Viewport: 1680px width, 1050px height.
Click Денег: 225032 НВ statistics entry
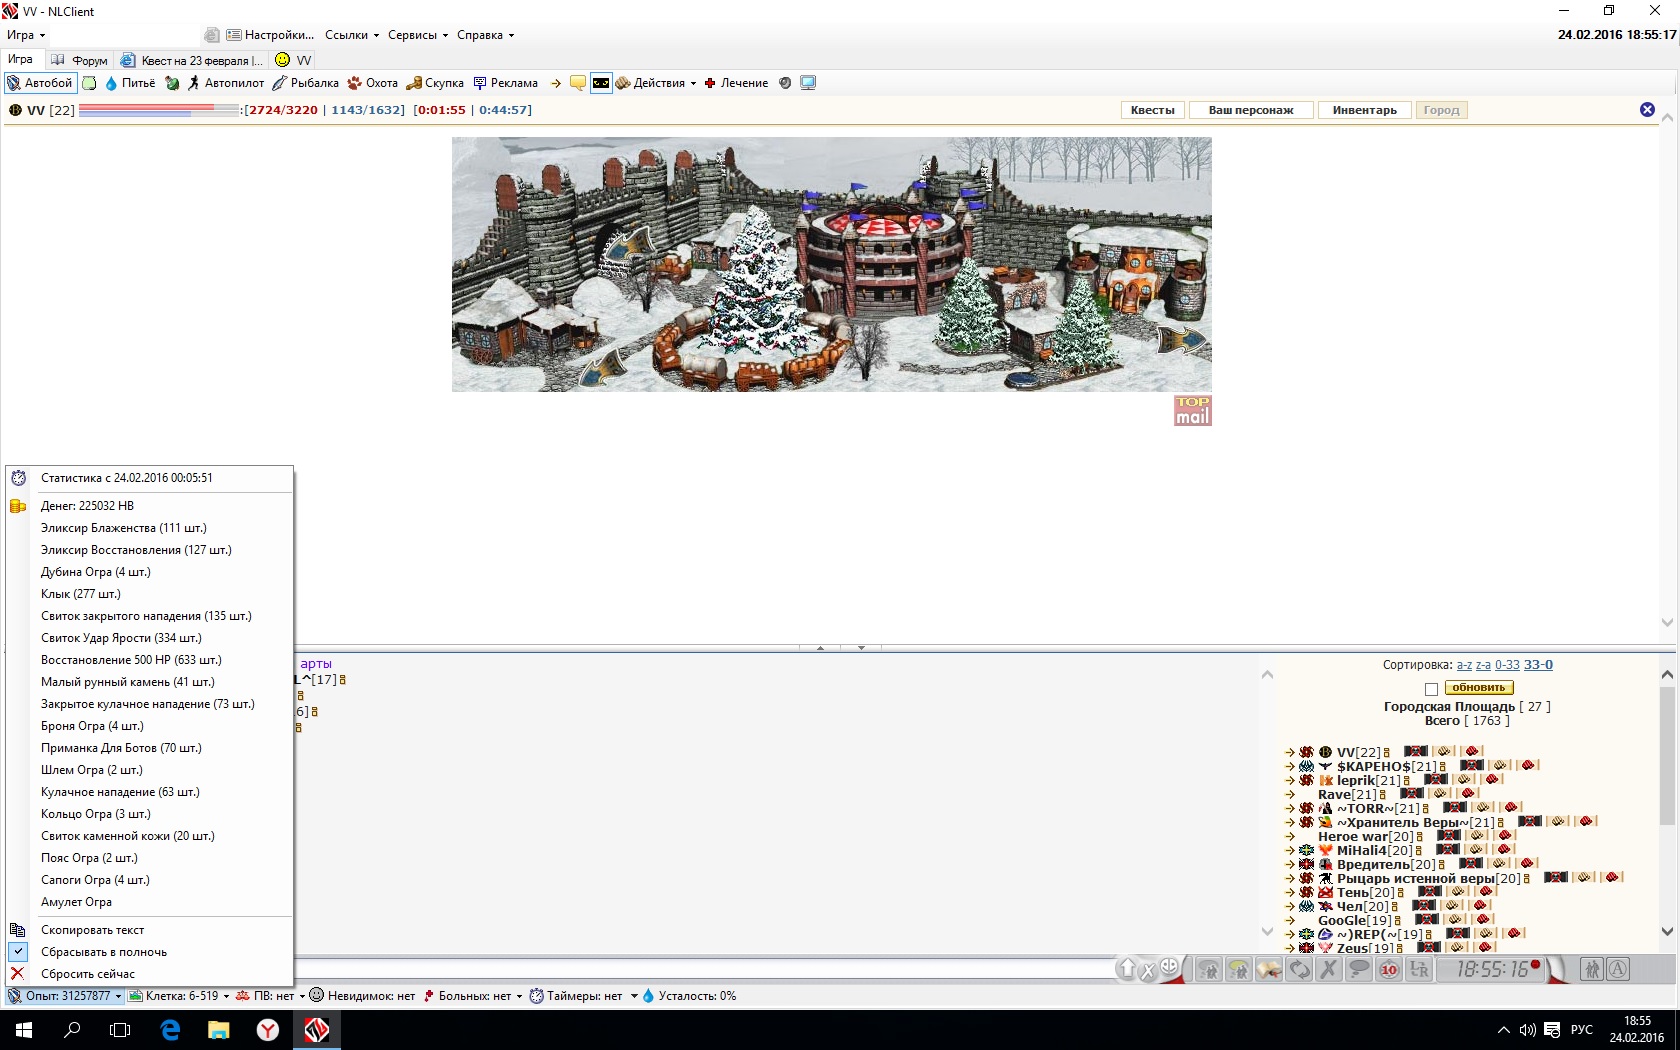point(149,506)
